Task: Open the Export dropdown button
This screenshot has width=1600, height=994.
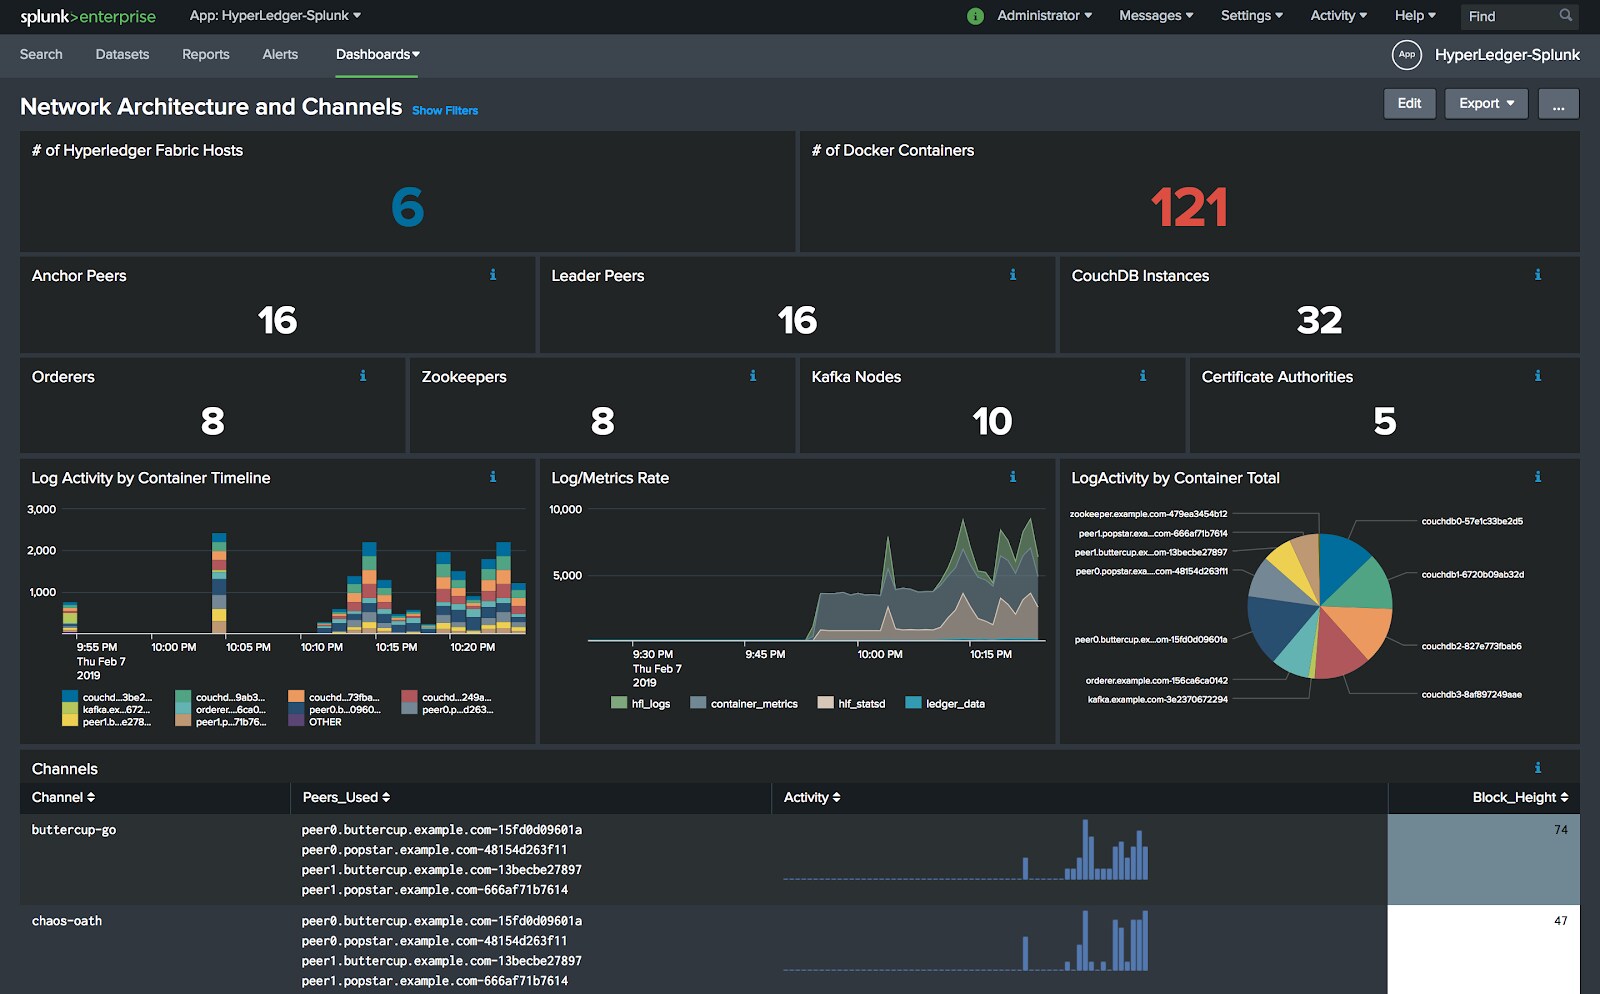Action: click(1486, 103)
